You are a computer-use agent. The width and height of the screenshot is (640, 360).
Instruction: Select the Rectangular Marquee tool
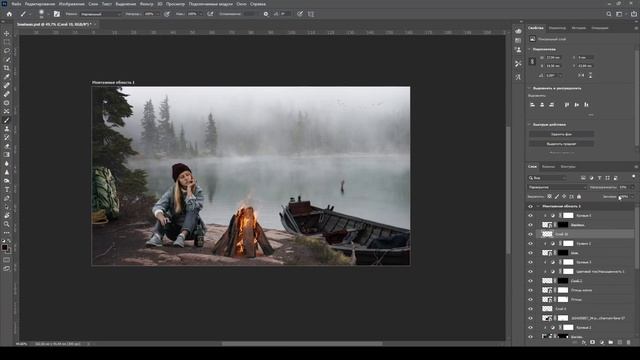coord(7,42)
